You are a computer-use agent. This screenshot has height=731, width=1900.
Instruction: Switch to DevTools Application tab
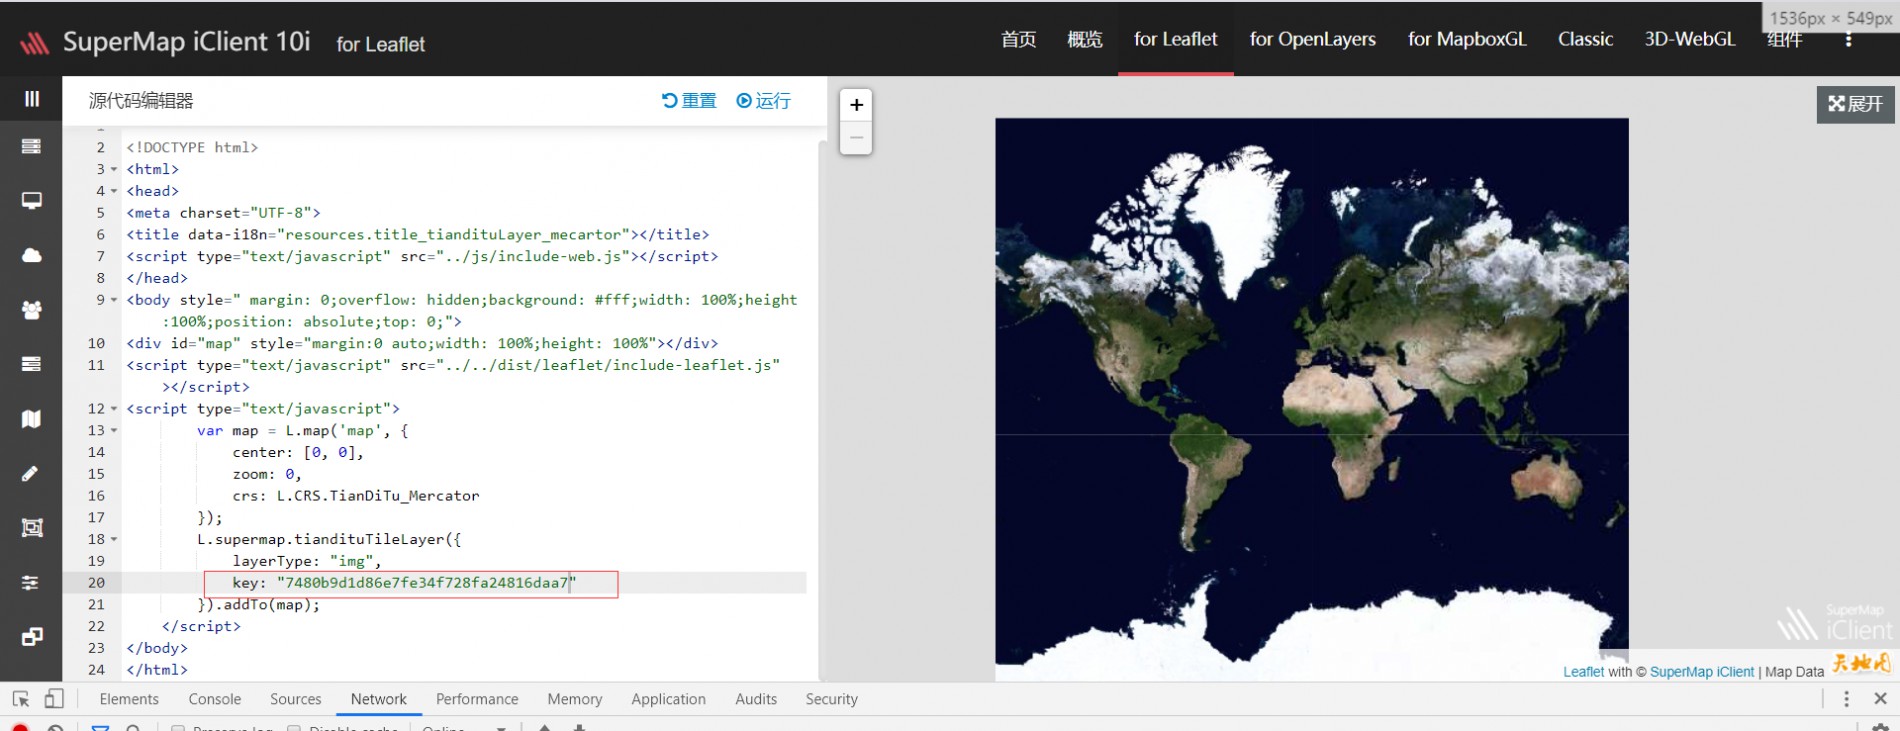pyautogui.click(x=668, y=699)
